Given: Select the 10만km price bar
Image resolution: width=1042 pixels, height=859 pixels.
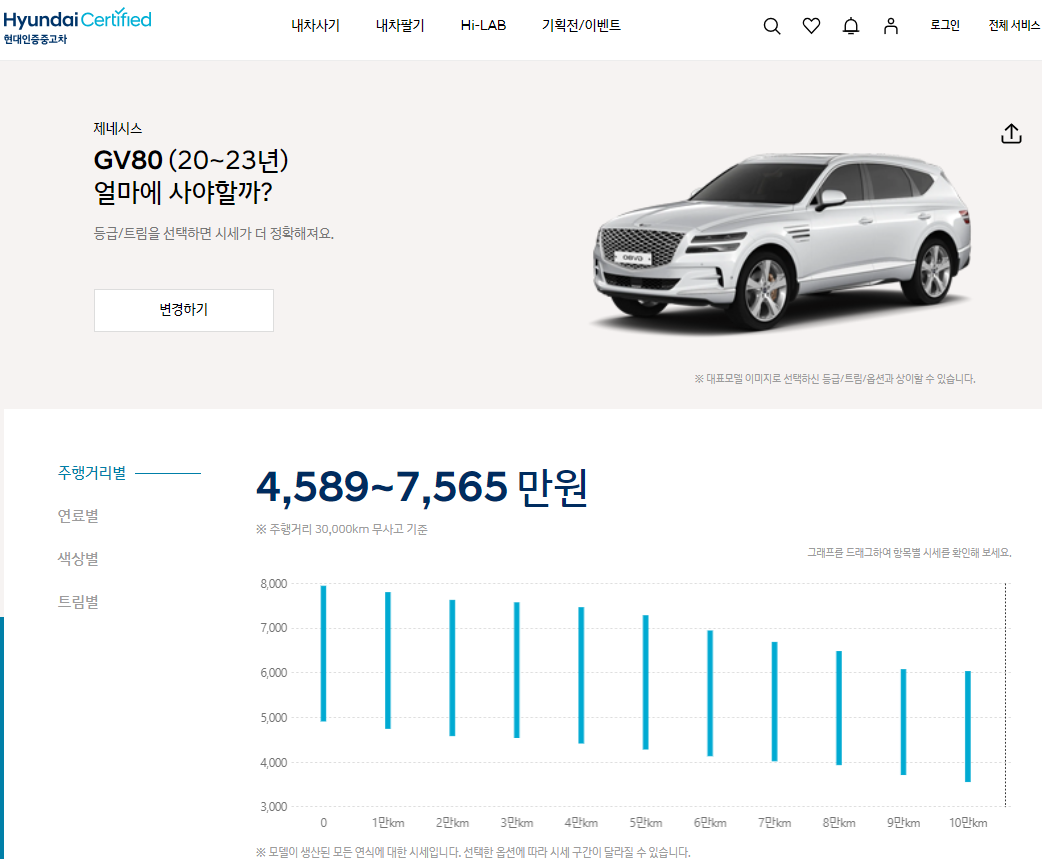Looking at the screenshot, I should (x=968, y=726).
